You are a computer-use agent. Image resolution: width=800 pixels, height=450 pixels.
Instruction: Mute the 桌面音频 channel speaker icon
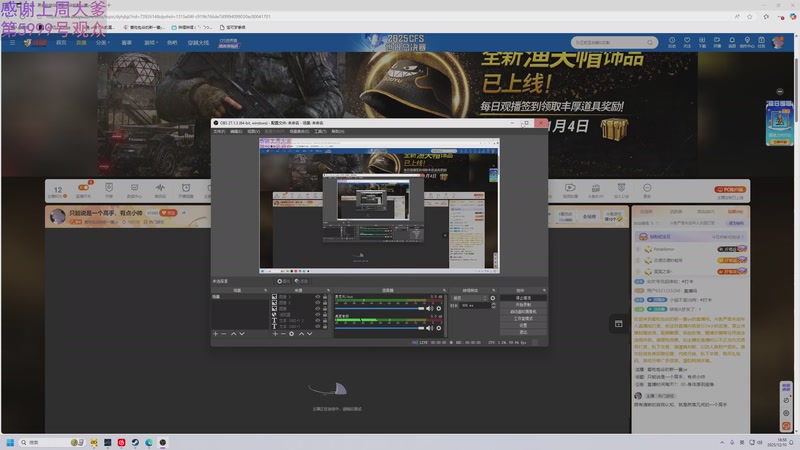tap(430, 328)
